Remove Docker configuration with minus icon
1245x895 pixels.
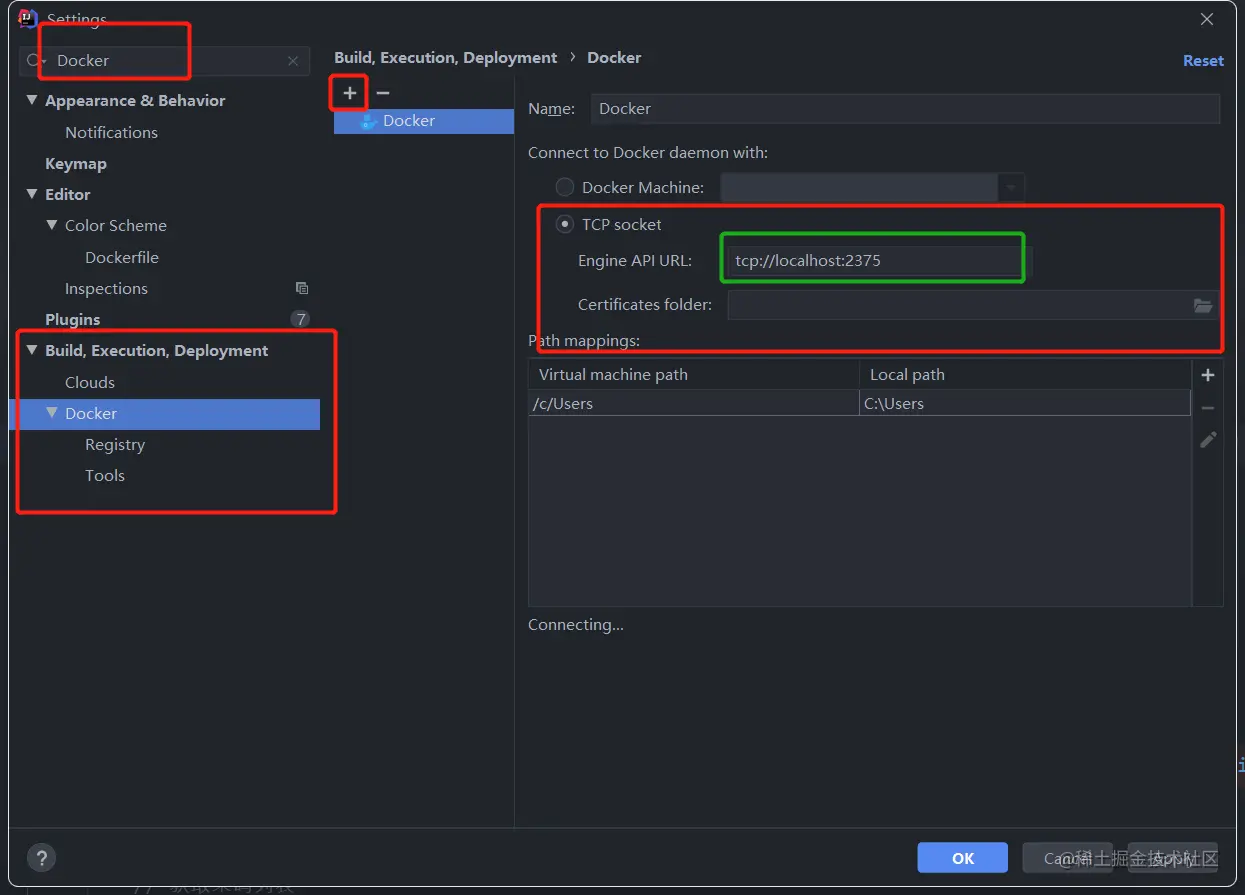(383, 93)
